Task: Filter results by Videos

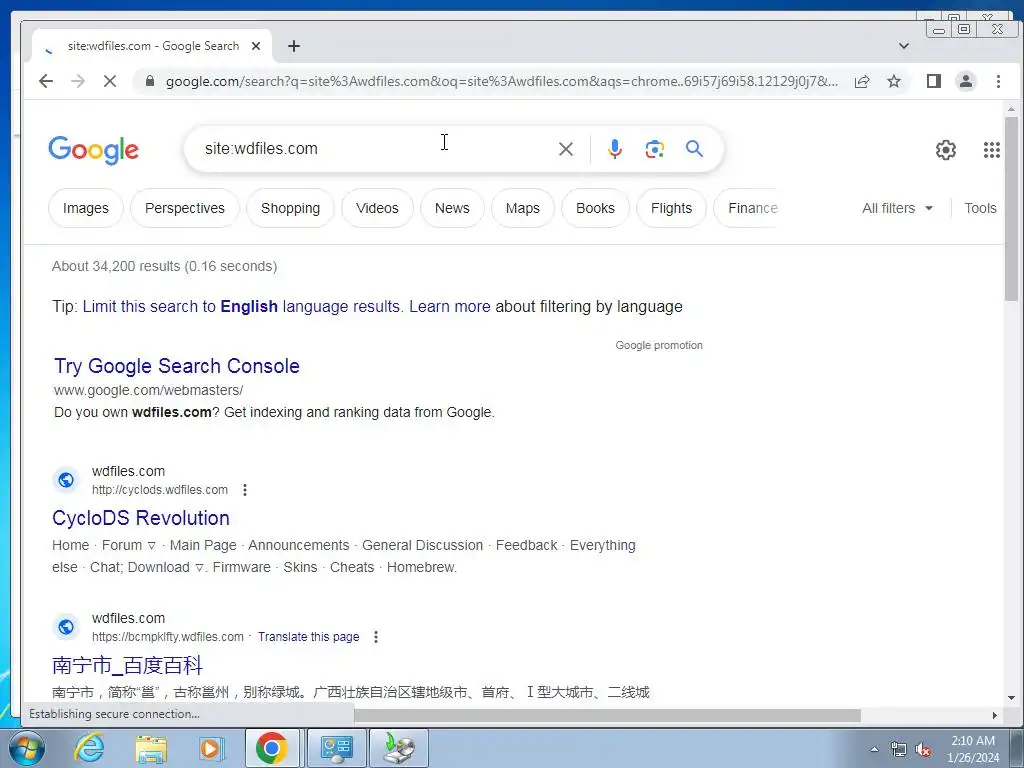Action: pos(377,208)
